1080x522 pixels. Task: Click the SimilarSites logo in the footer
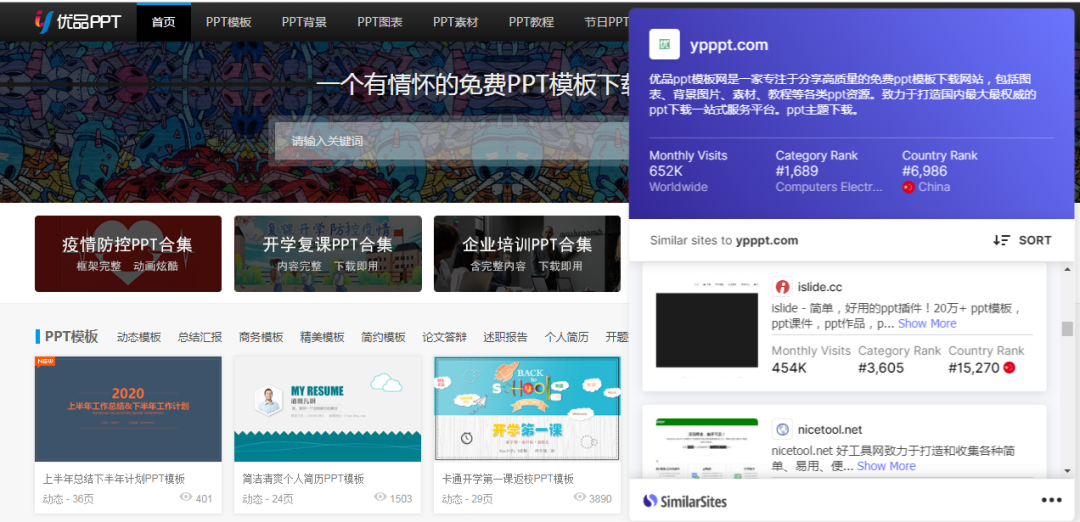point(685,501)
